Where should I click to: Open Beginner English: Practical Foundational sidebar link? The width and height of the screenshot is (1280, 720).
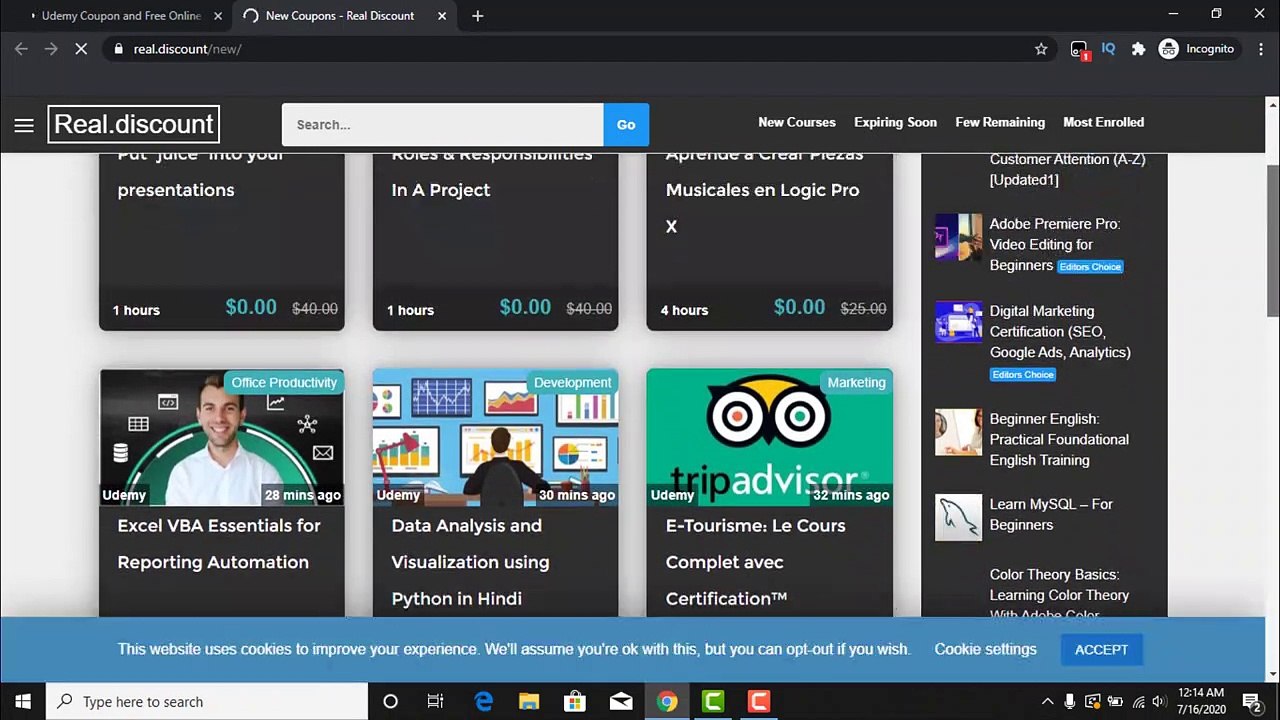tap(1059, 439)
